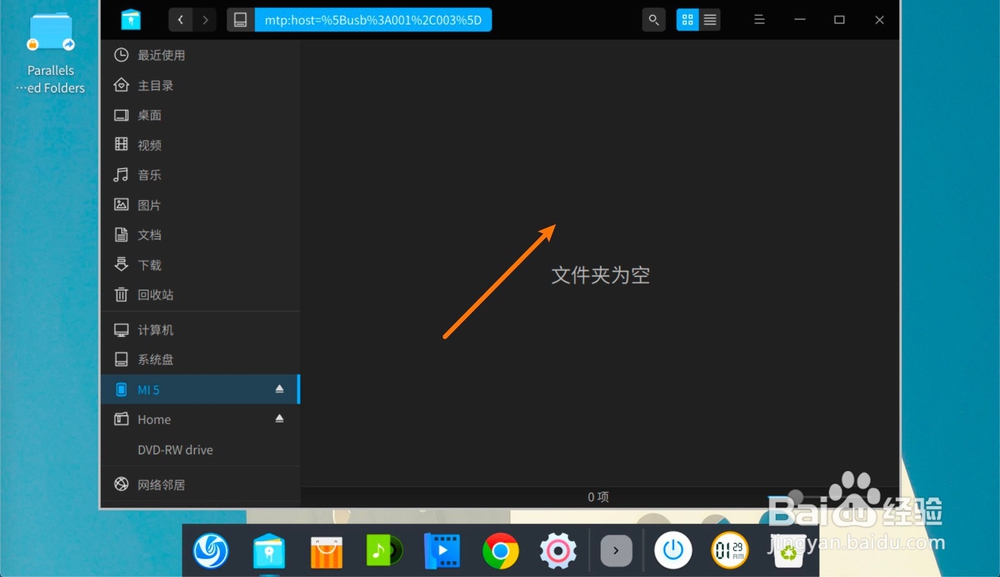Launch Google Chrome from dock
Viewport: 1000px width, 577px height.
click(x=501, y=551)
